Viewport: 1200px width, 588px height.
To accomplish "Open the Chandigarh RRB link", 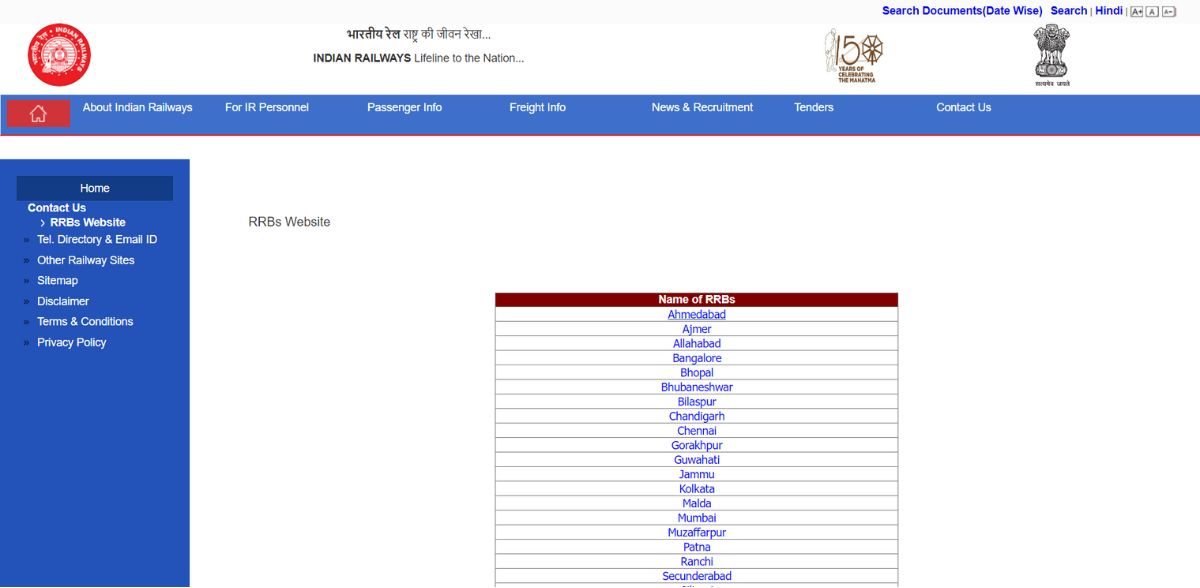I will click(697, 416).
